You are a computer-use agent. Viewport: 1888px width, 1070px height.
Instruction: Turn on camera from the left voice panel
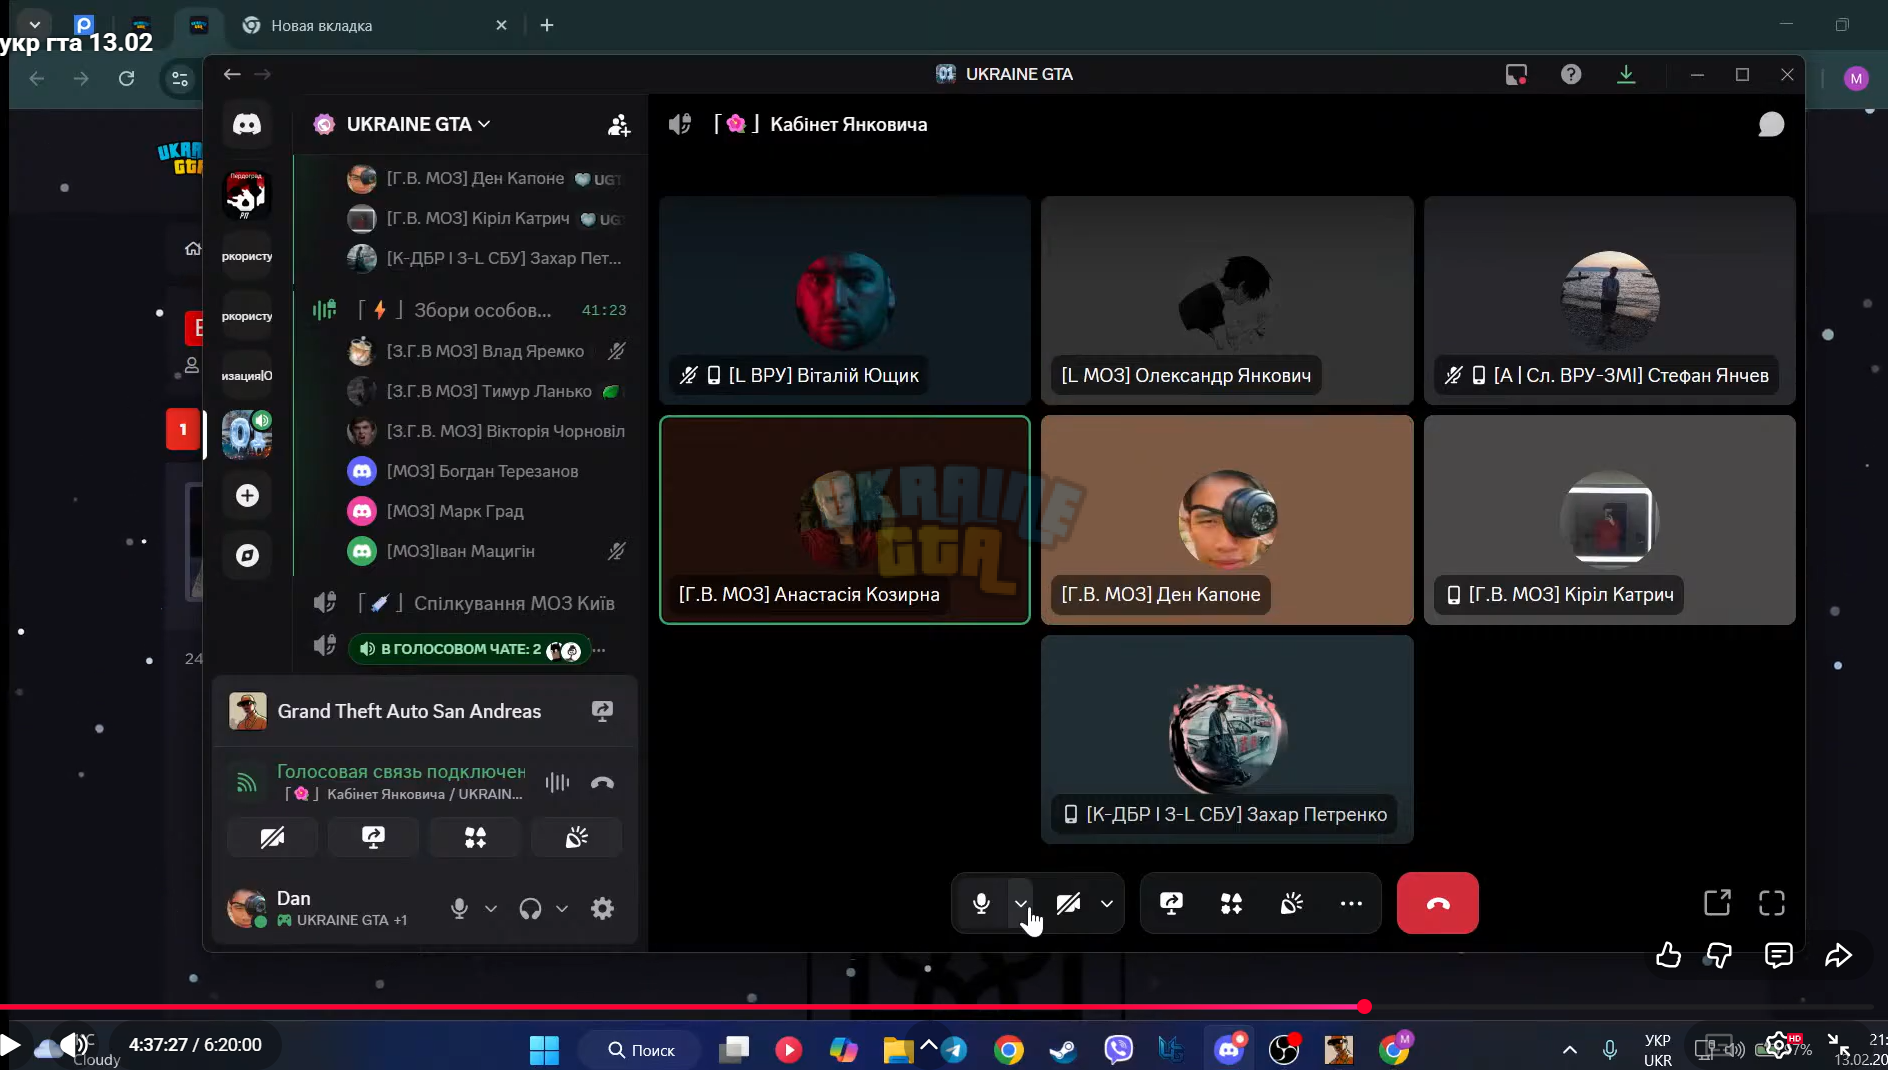[x=272, y=837]
